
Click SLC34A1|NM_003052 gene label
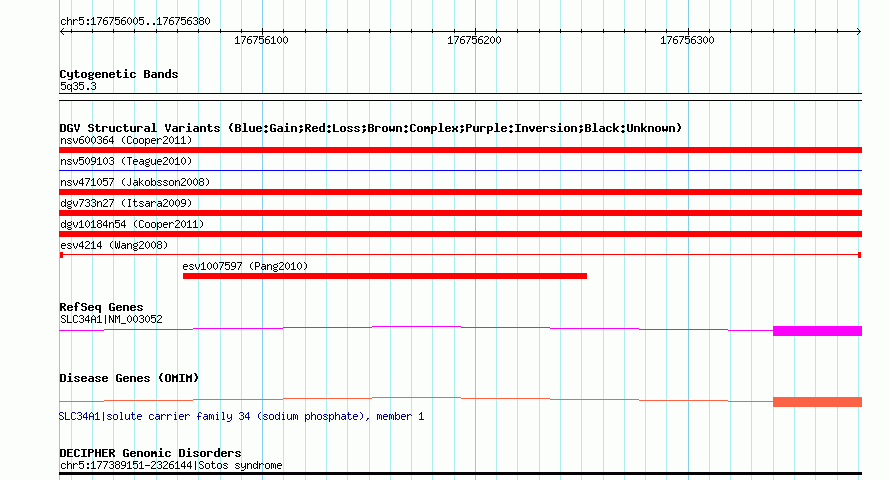pos(111,319)
